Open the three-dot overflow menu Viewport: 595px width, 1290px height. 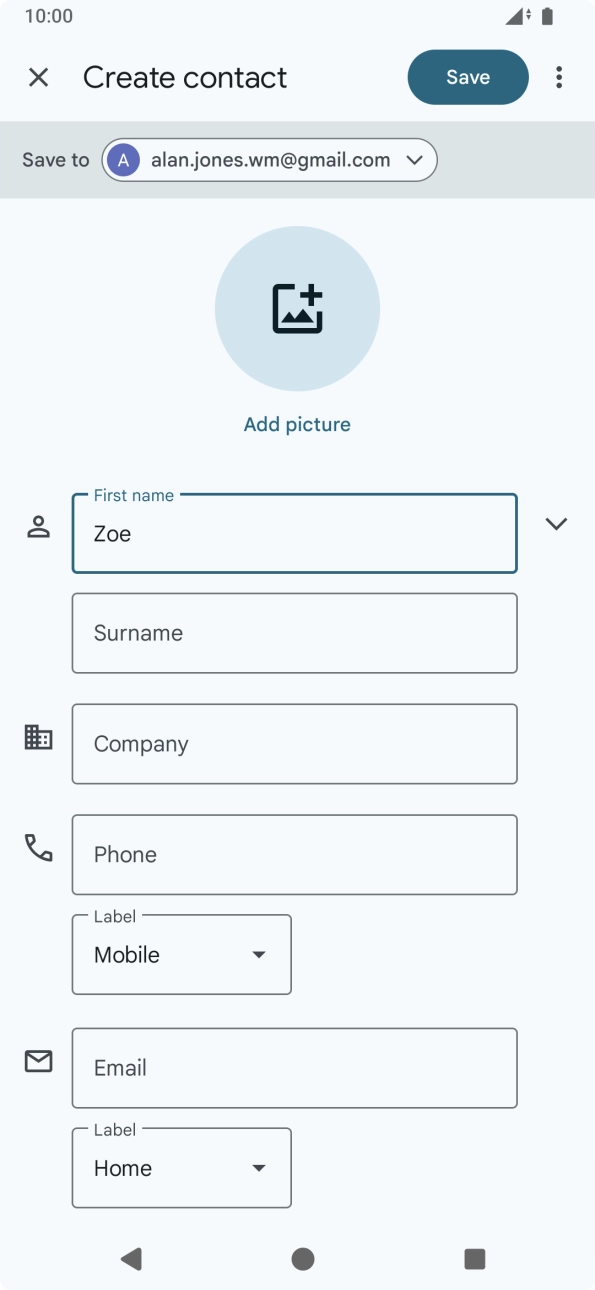coord(558,77)
